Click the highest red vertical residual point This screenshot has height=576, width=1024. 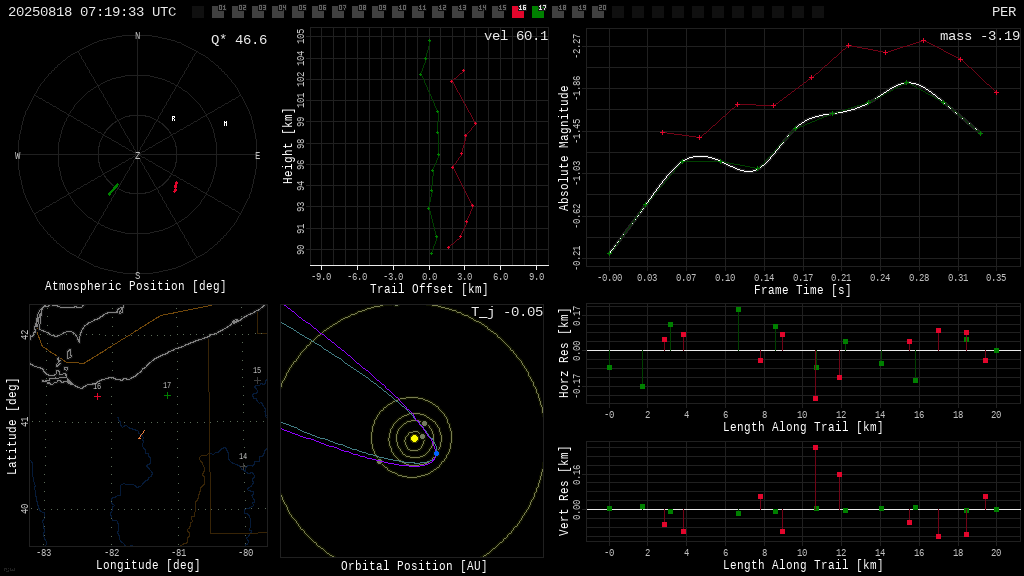point(816,447)
